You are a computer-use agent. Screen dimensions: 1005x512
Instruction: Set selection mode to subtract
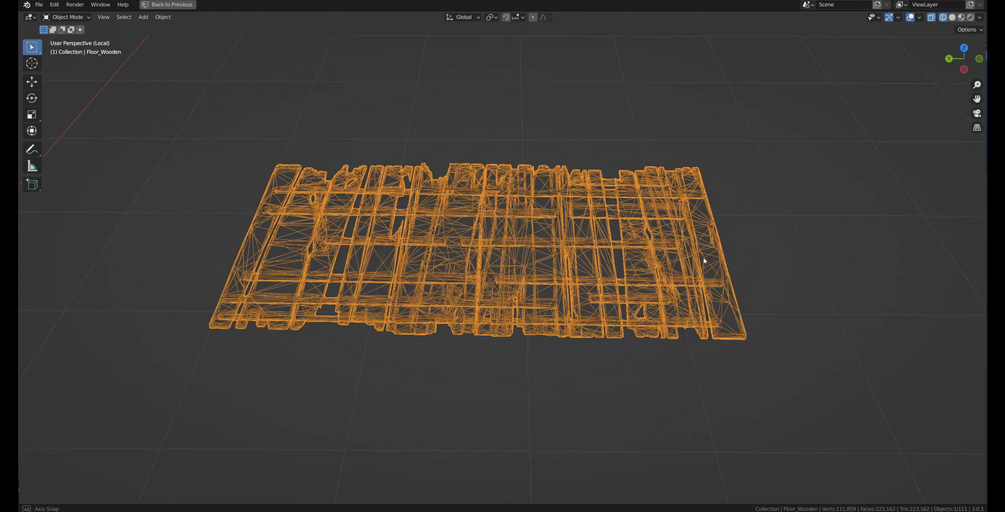(x=62, y=29)
